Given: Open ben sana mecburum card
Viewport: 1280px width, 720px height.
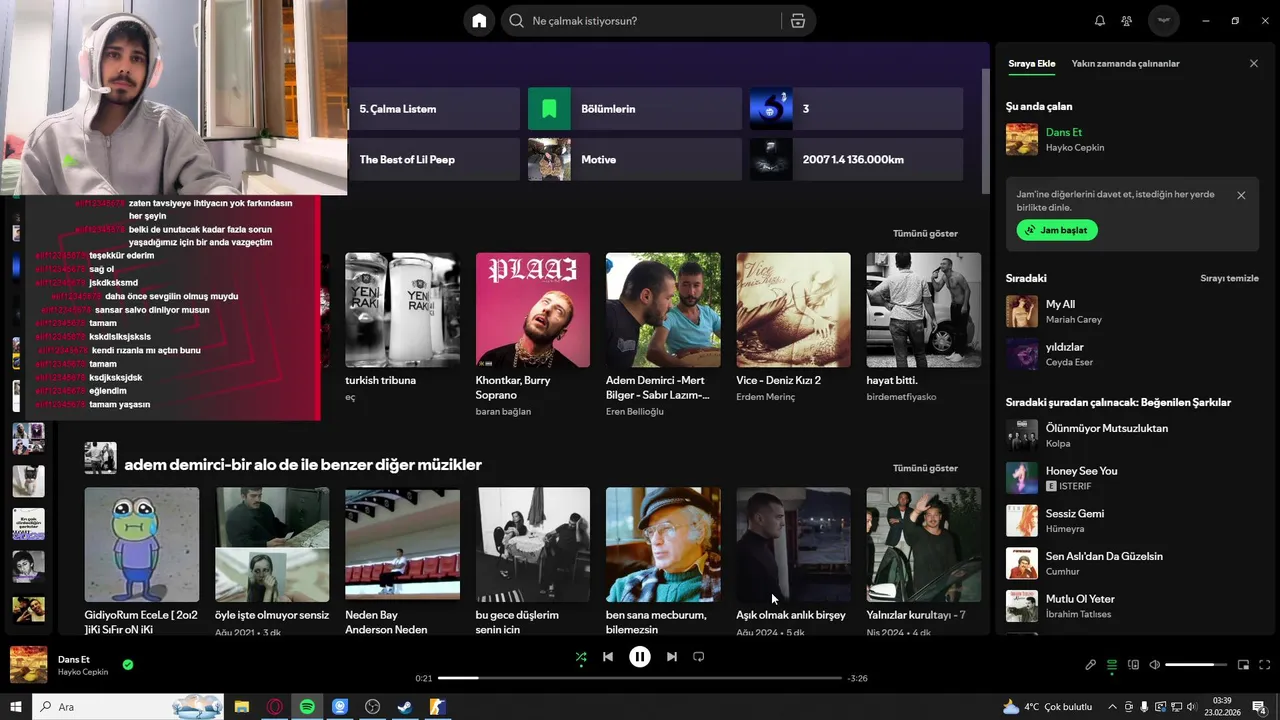Looking at the screenshot, I should [x=663, y=560].
